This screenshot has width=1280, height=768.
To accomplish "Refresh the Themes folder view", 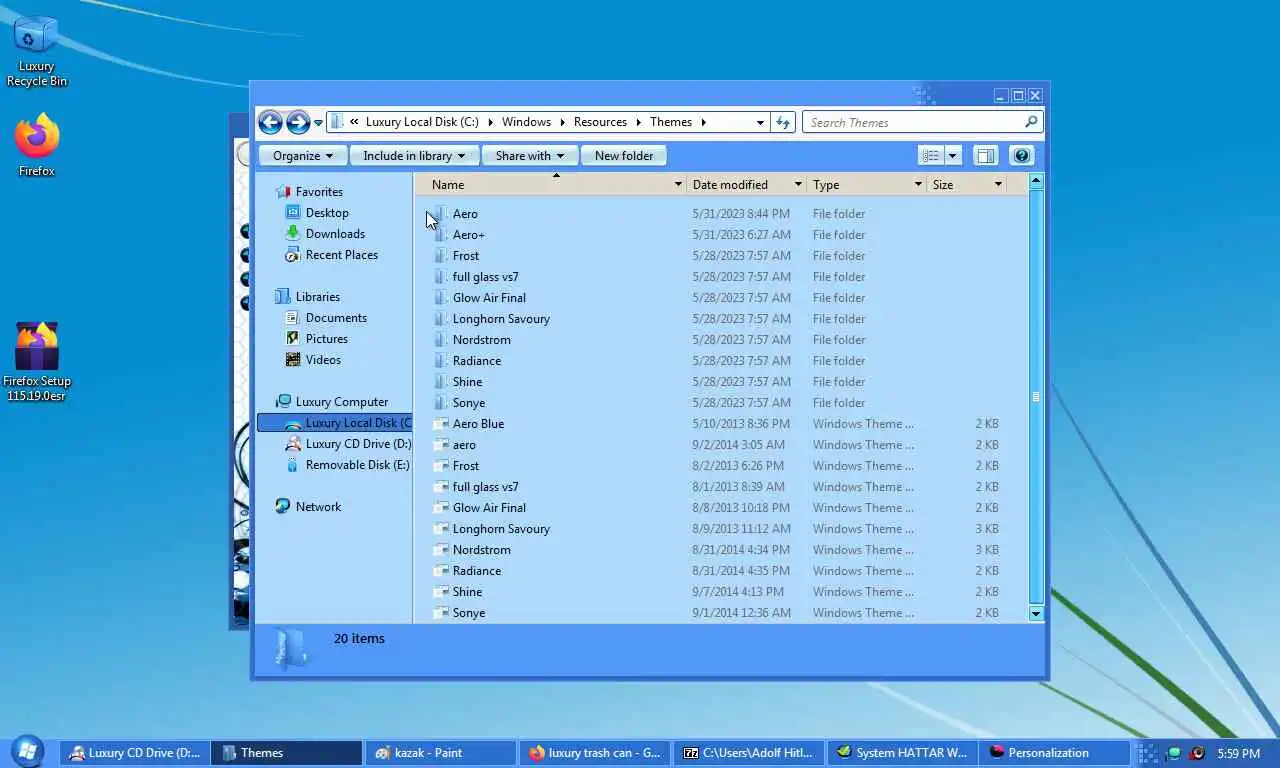I will [783, 122].
